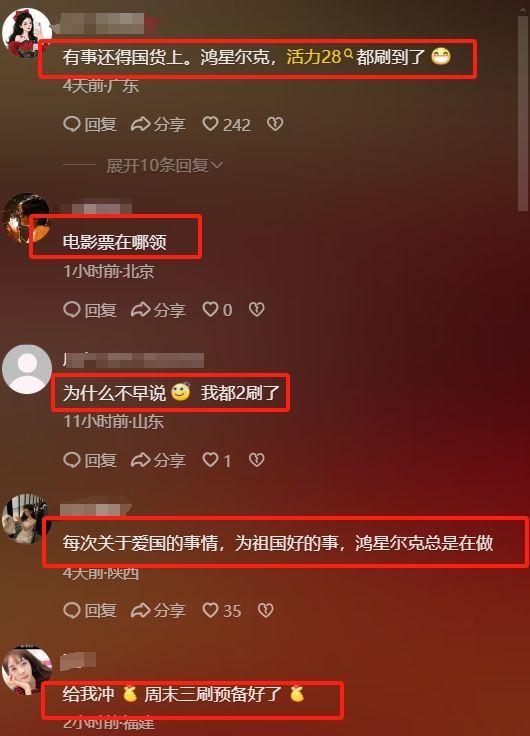Dislike the Guangdong comment via broken heart
Screen dimensions: 530x736
pos(275,124)
